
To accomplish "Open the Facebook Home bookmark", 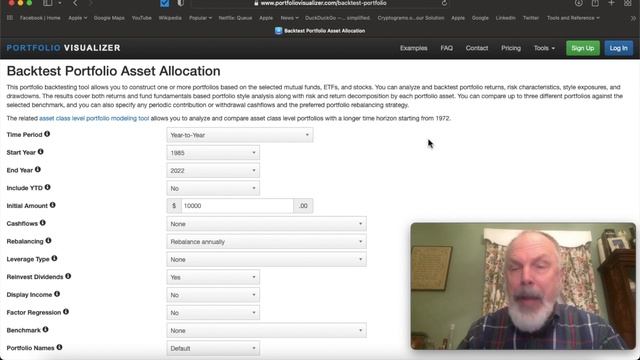I will [40, 18].
